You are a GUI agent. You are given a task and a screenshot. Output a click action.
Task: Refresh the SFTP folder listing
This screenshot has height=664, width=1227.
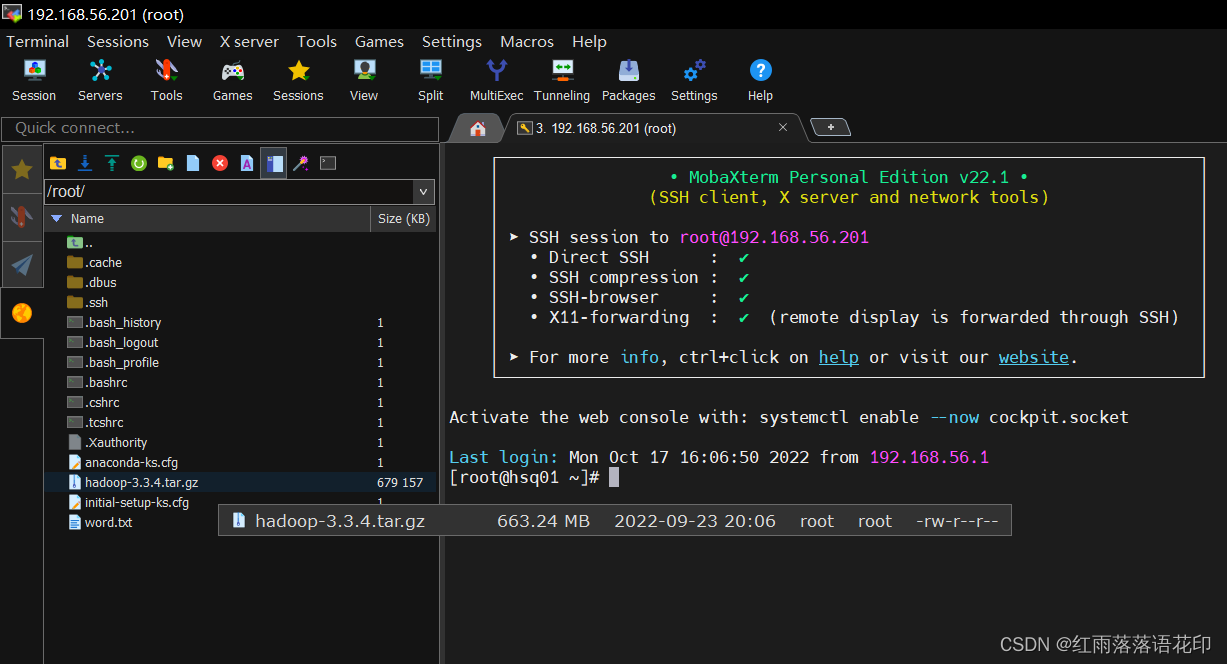click(x=139, y=163)
